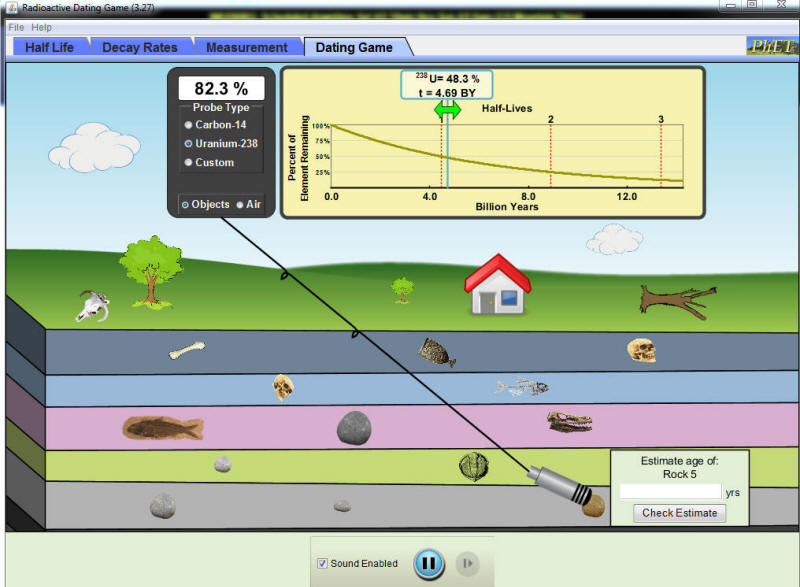The image size is (800, 587).
Task: Select the fossil cup in top layer
Action: pyautogui.click(x=436, y=352)
